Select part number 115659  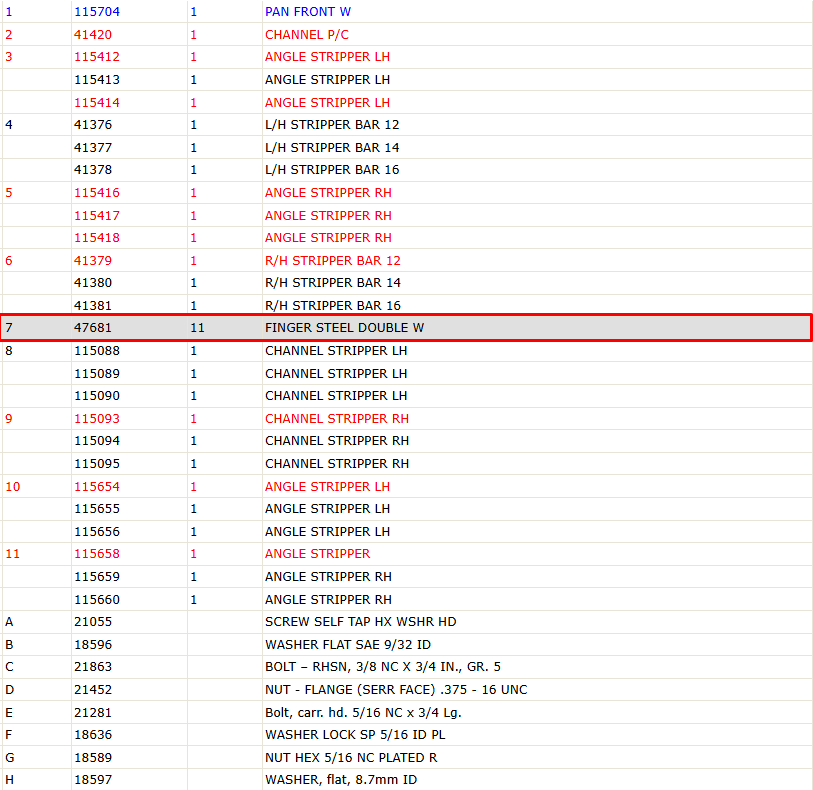pos(97,577)
